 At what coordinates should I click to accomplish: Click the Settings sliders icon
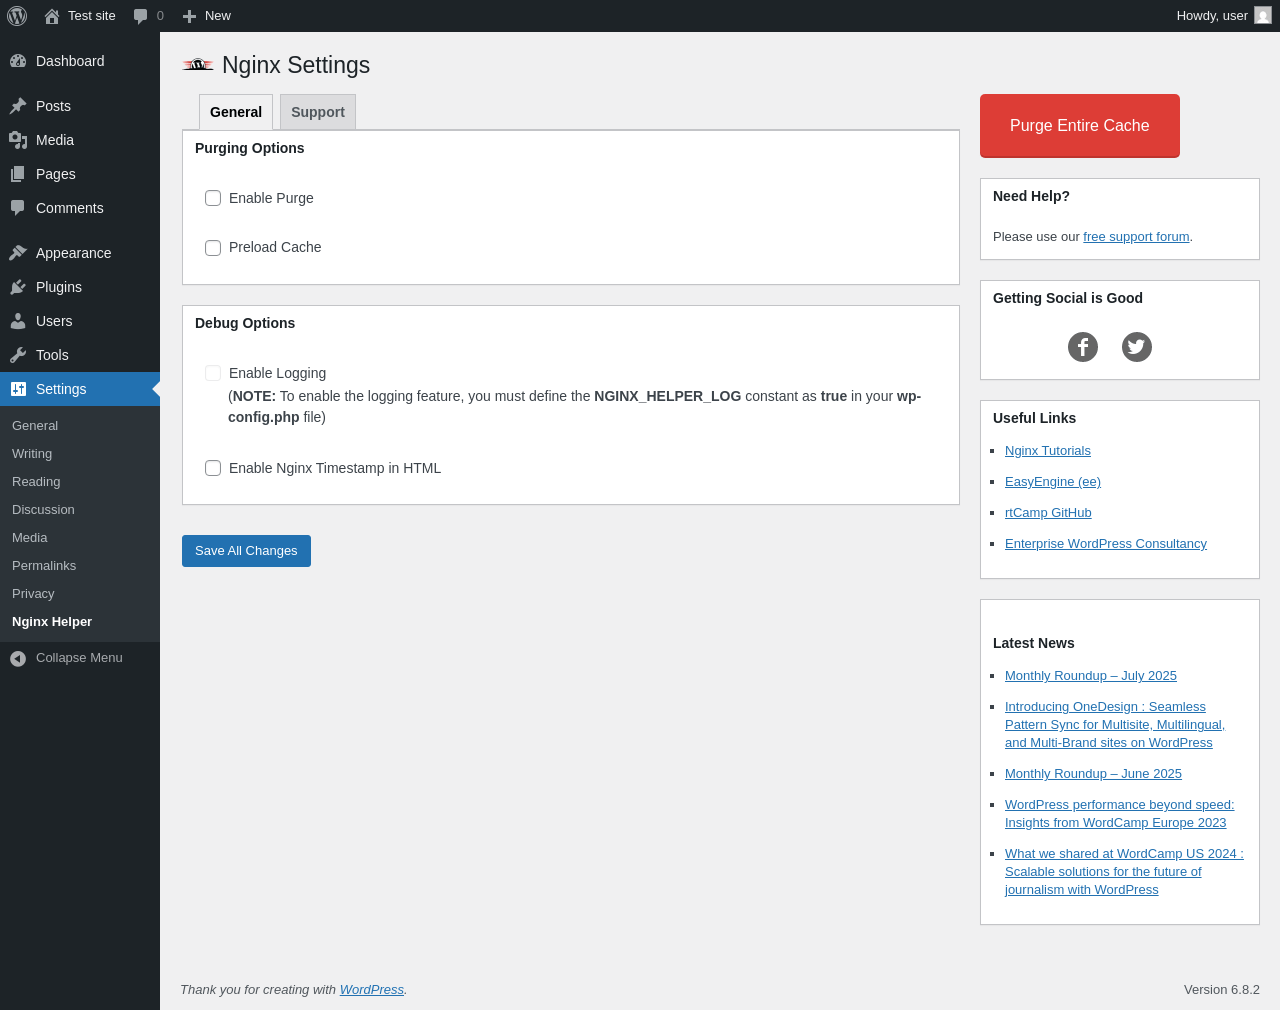pyautogui.click(x=18, y=389)
